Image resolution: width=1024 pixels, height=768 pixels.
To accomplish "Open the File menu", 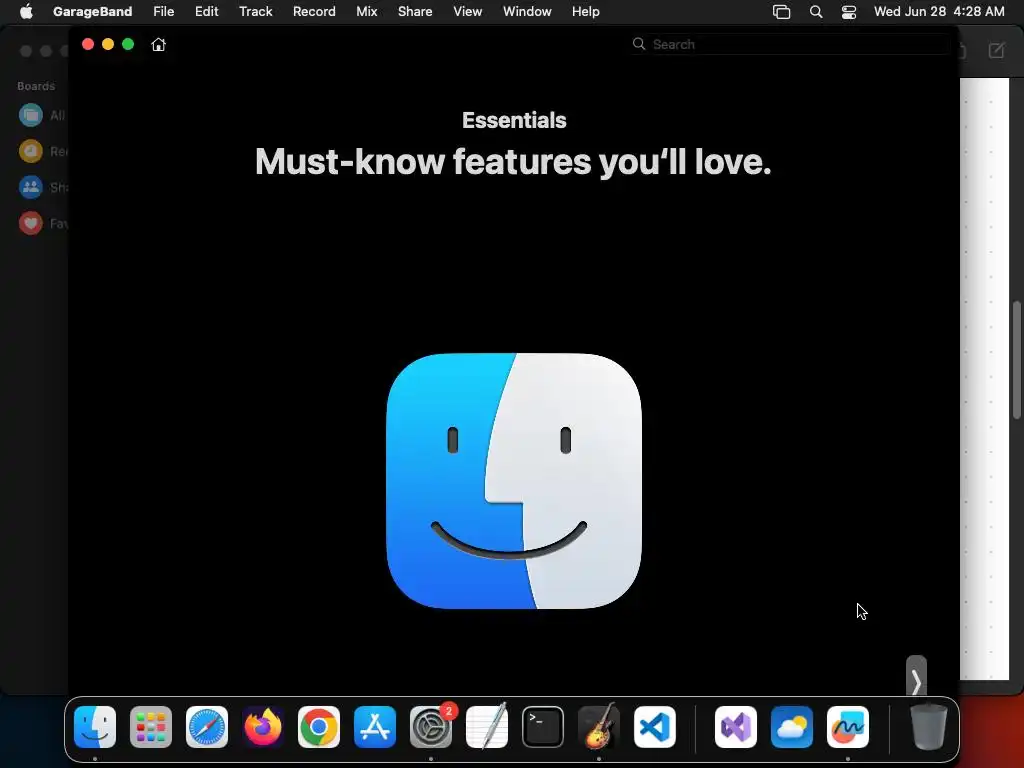I will 163,11.
